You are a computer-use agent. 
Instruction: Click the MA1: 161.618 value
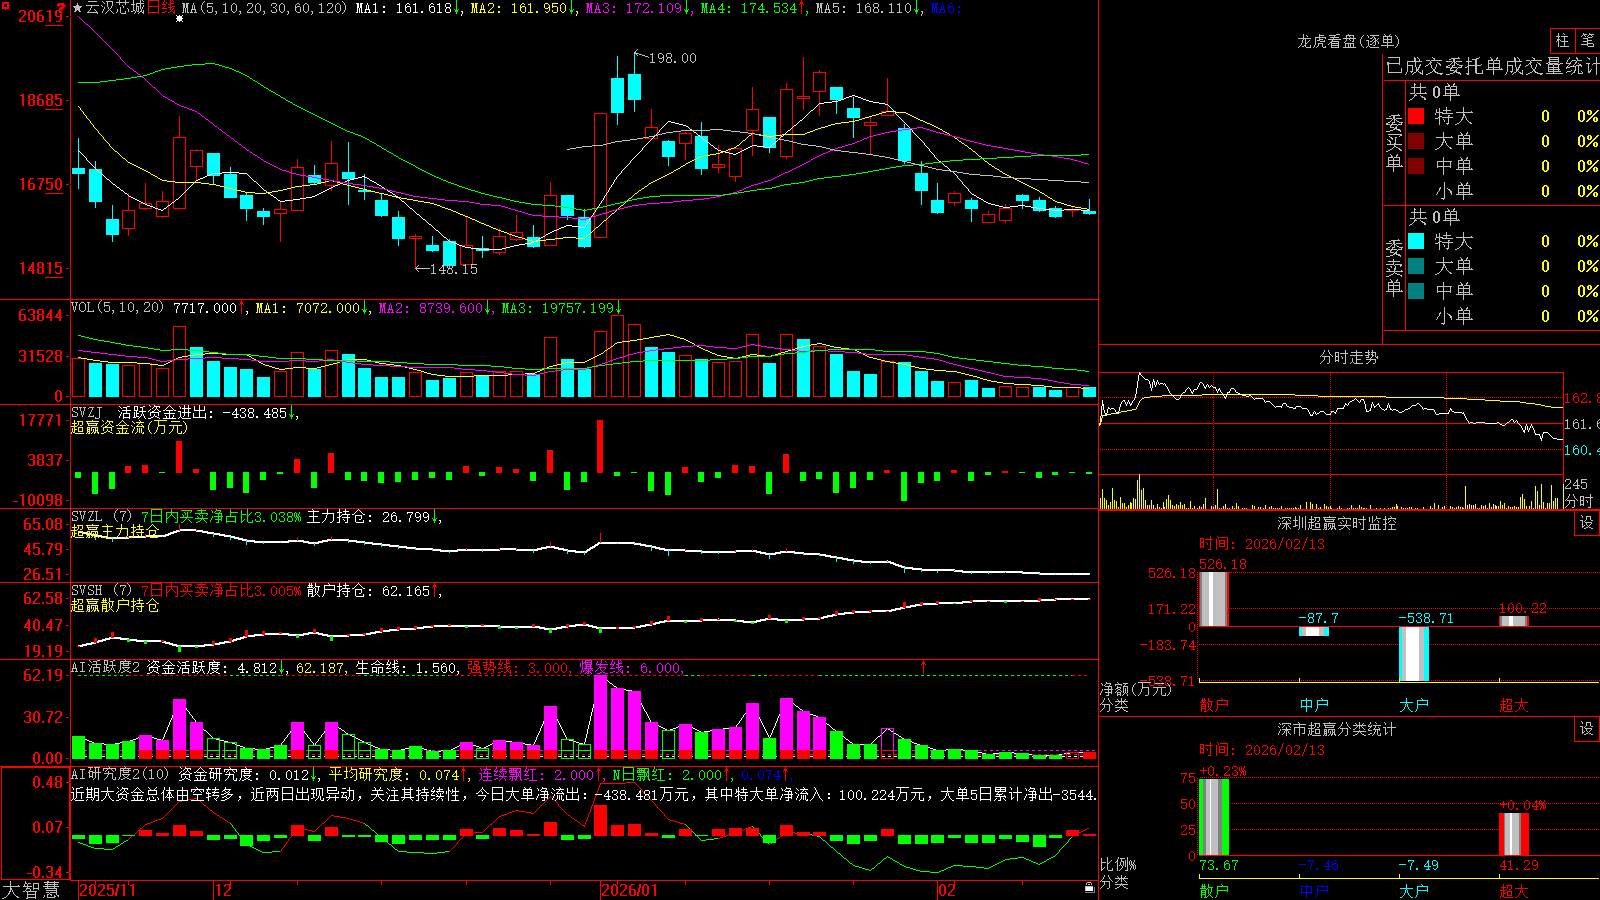click(408, 8)
